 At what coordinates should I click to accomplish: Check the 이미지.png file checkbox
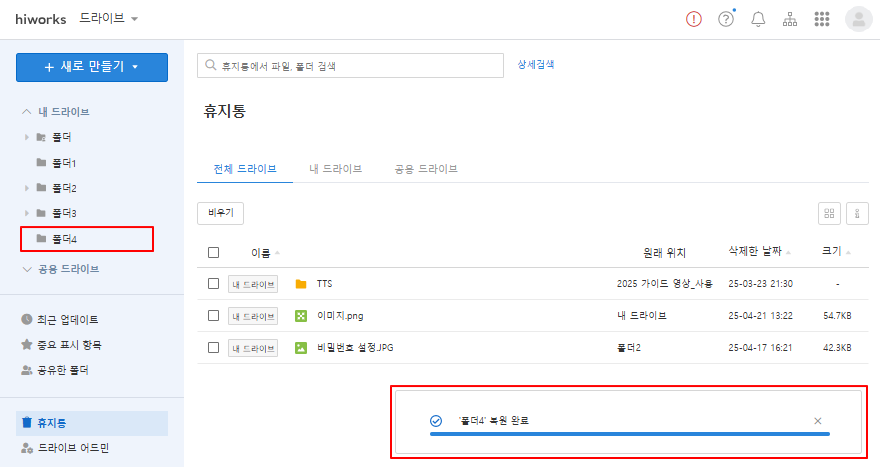coord(213,316)
